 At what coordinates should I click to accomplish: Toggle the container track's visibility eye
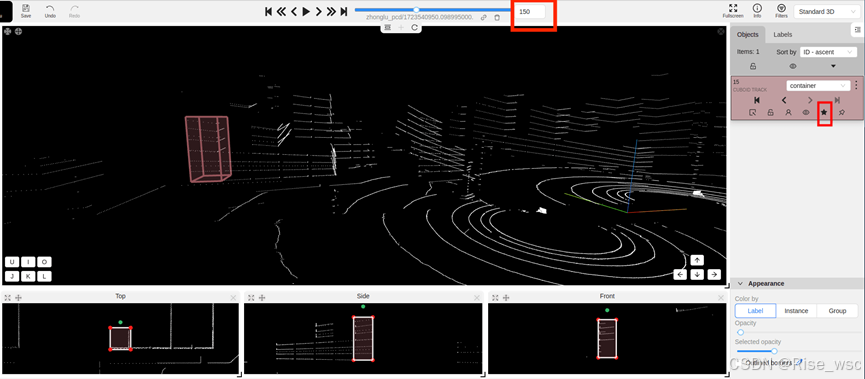[x=806, y=112]
